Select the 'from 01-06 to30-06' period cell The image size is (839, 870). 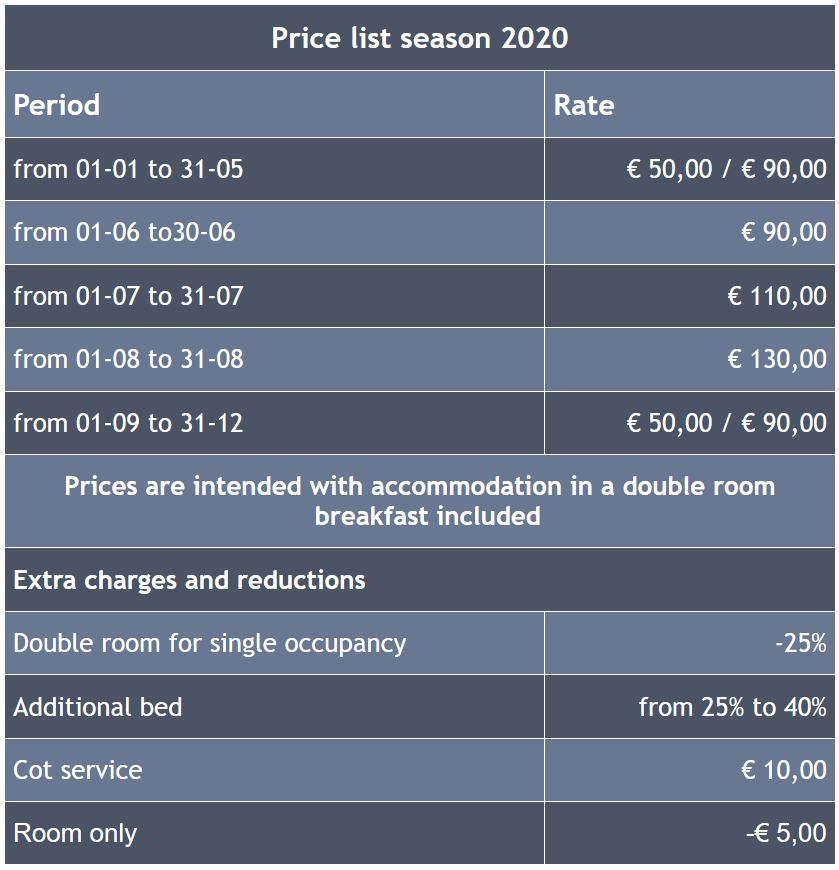124,232
